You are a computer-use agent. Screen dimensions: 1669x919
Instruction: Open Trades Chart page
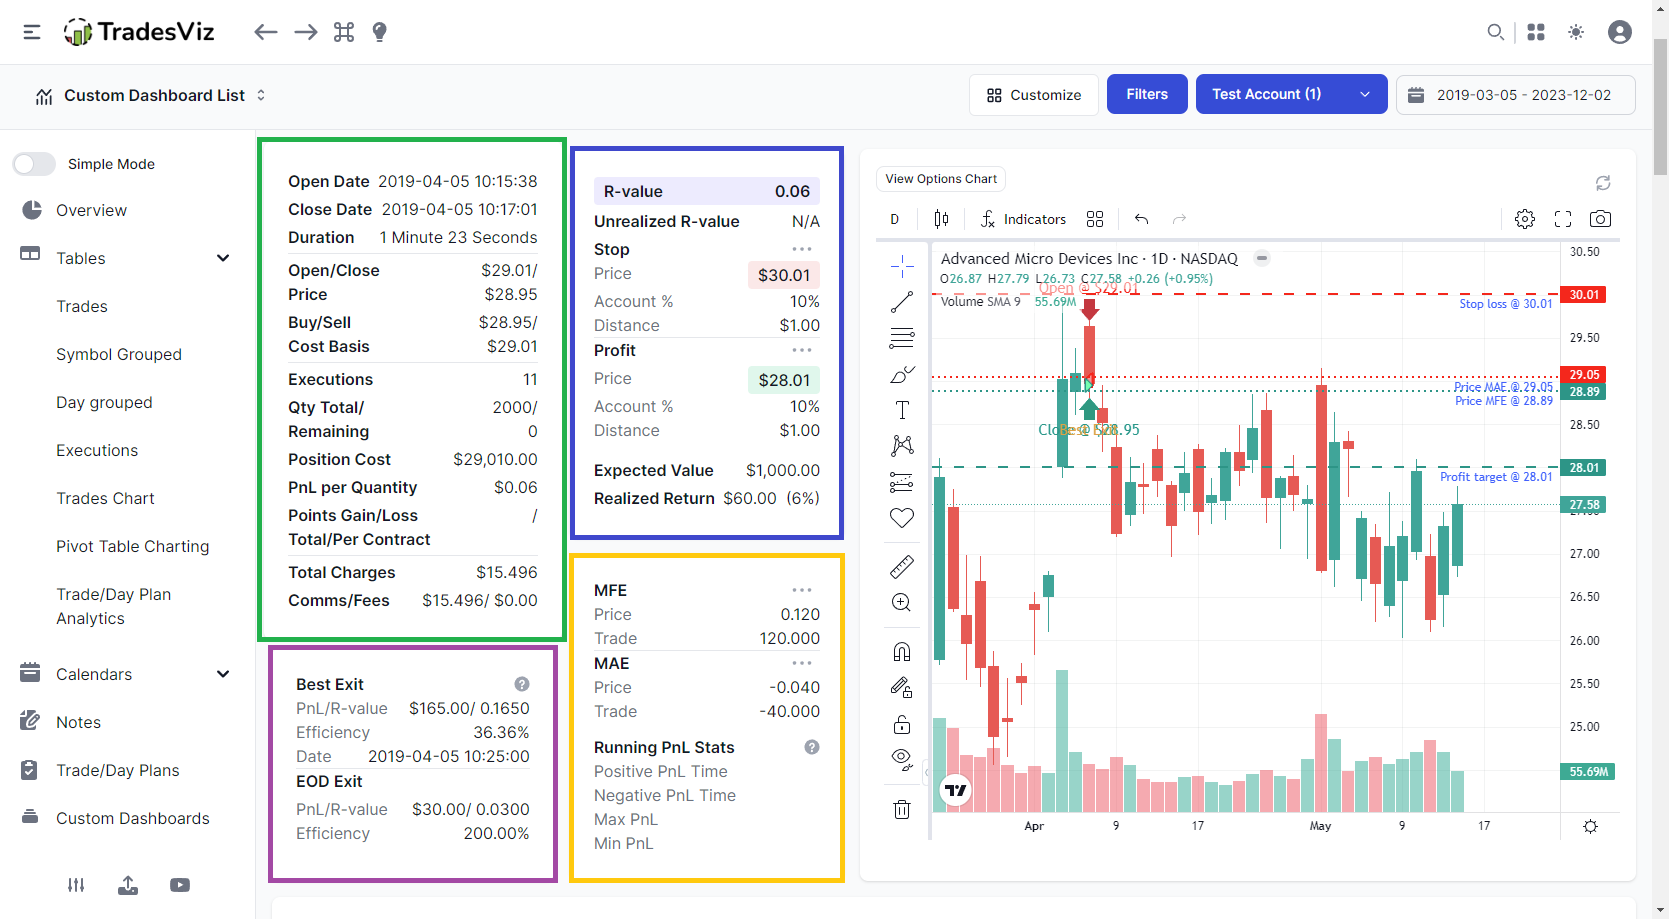(x=105, y=498)
